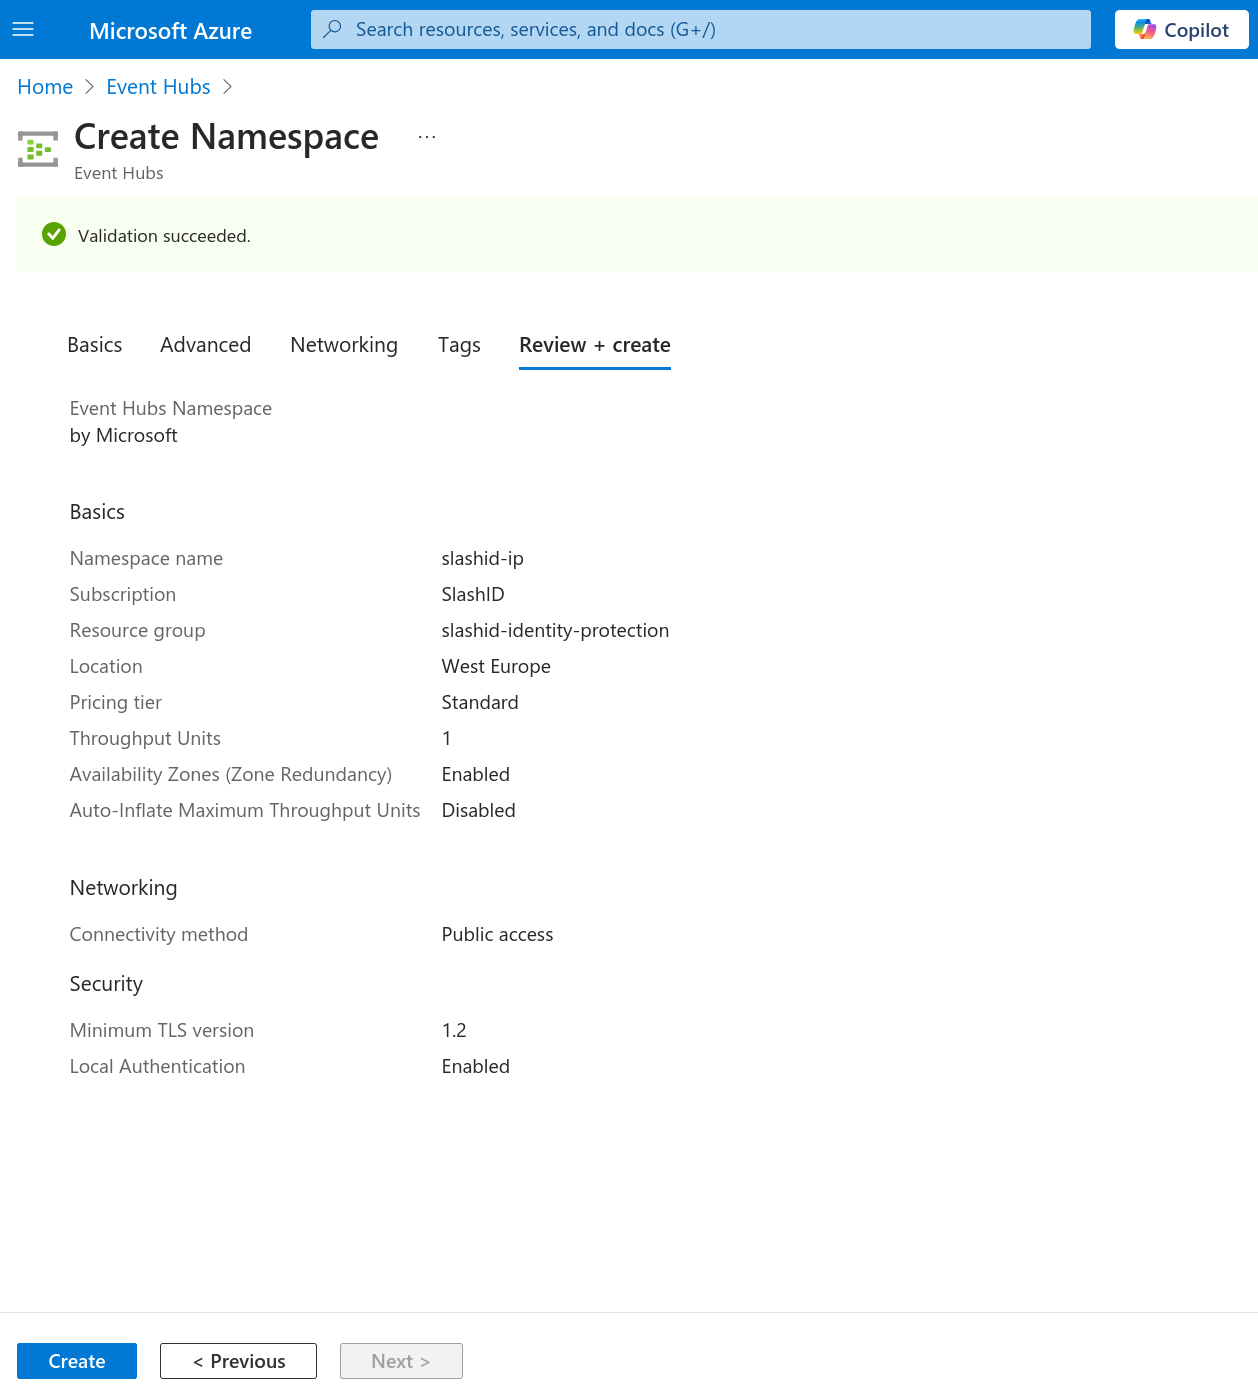Viewport: 1258px width, 1392px height.
Task: Click the Microsoft Azure logo
Action: tap(170, 31)
